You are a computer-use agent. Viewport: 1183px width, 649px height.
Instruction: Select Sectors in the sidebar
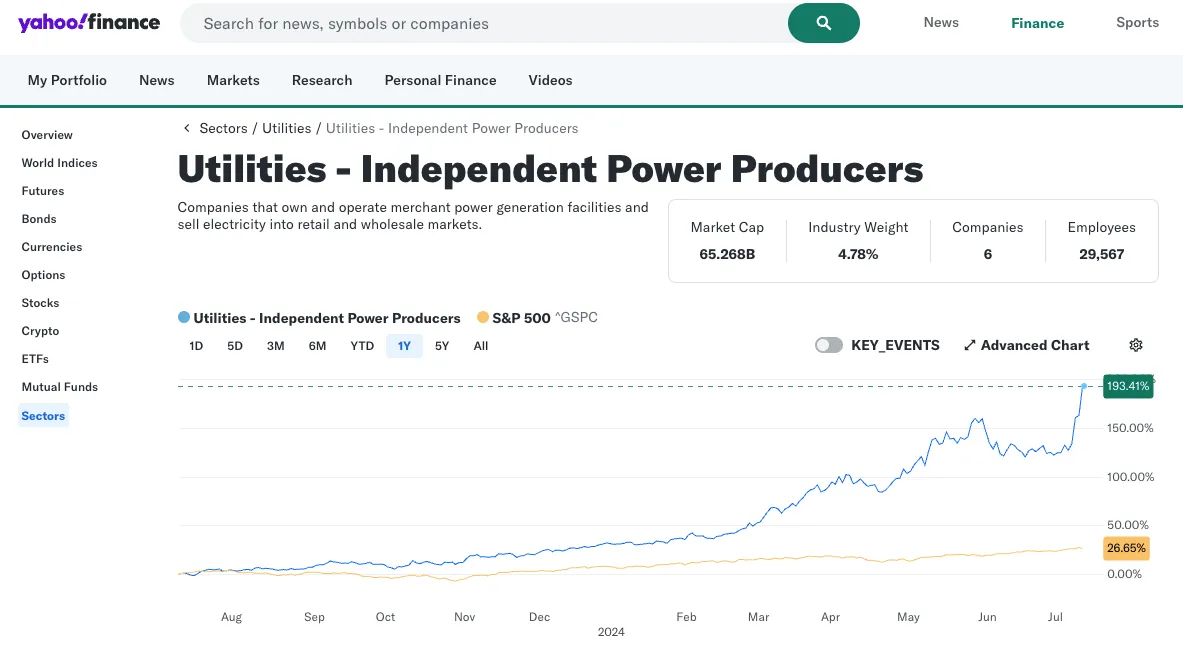coord(43,415)
